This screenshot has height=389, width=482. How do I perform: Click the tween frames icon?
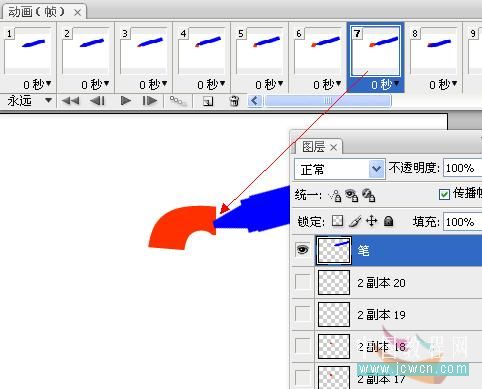[178, 101]
